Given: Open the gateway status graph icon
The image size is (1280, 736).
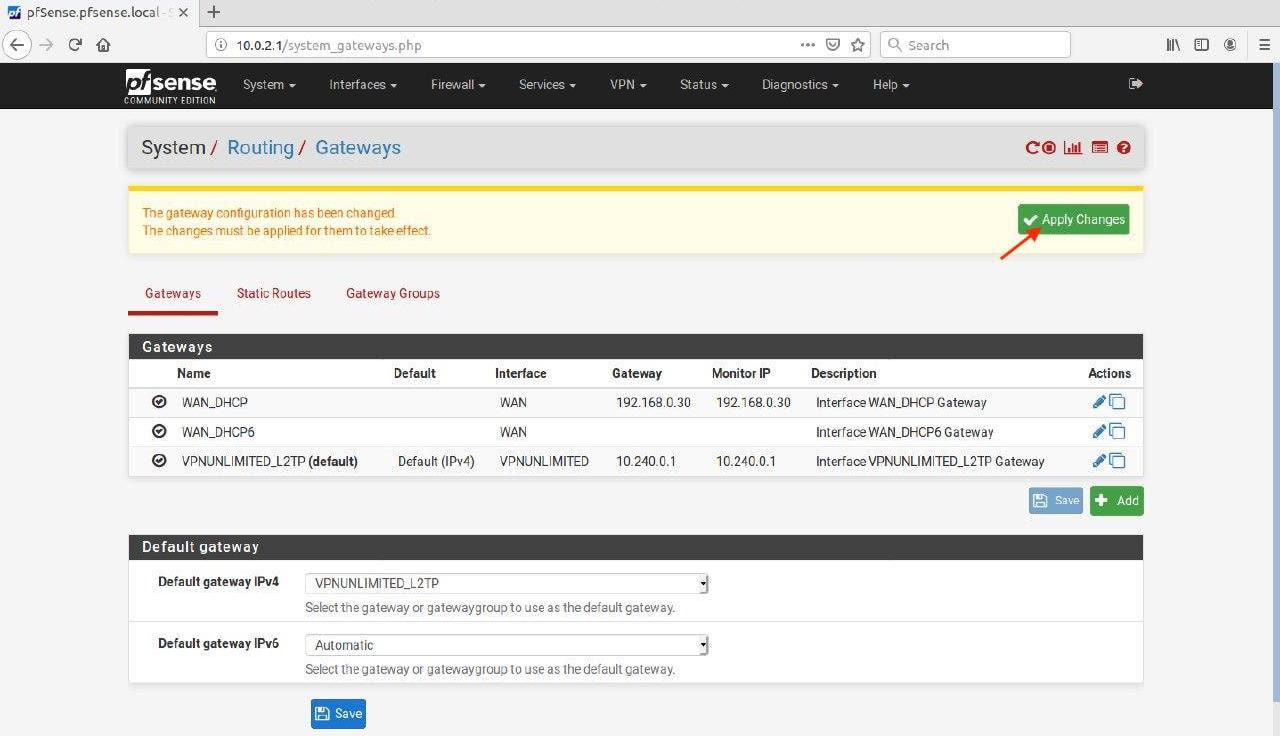Looking at the screenshot, I should [1073, 148].
